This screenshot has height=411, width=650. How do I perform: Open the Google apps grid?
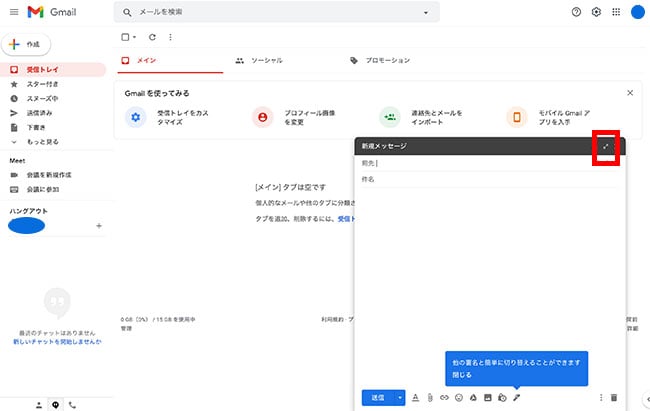616,12
